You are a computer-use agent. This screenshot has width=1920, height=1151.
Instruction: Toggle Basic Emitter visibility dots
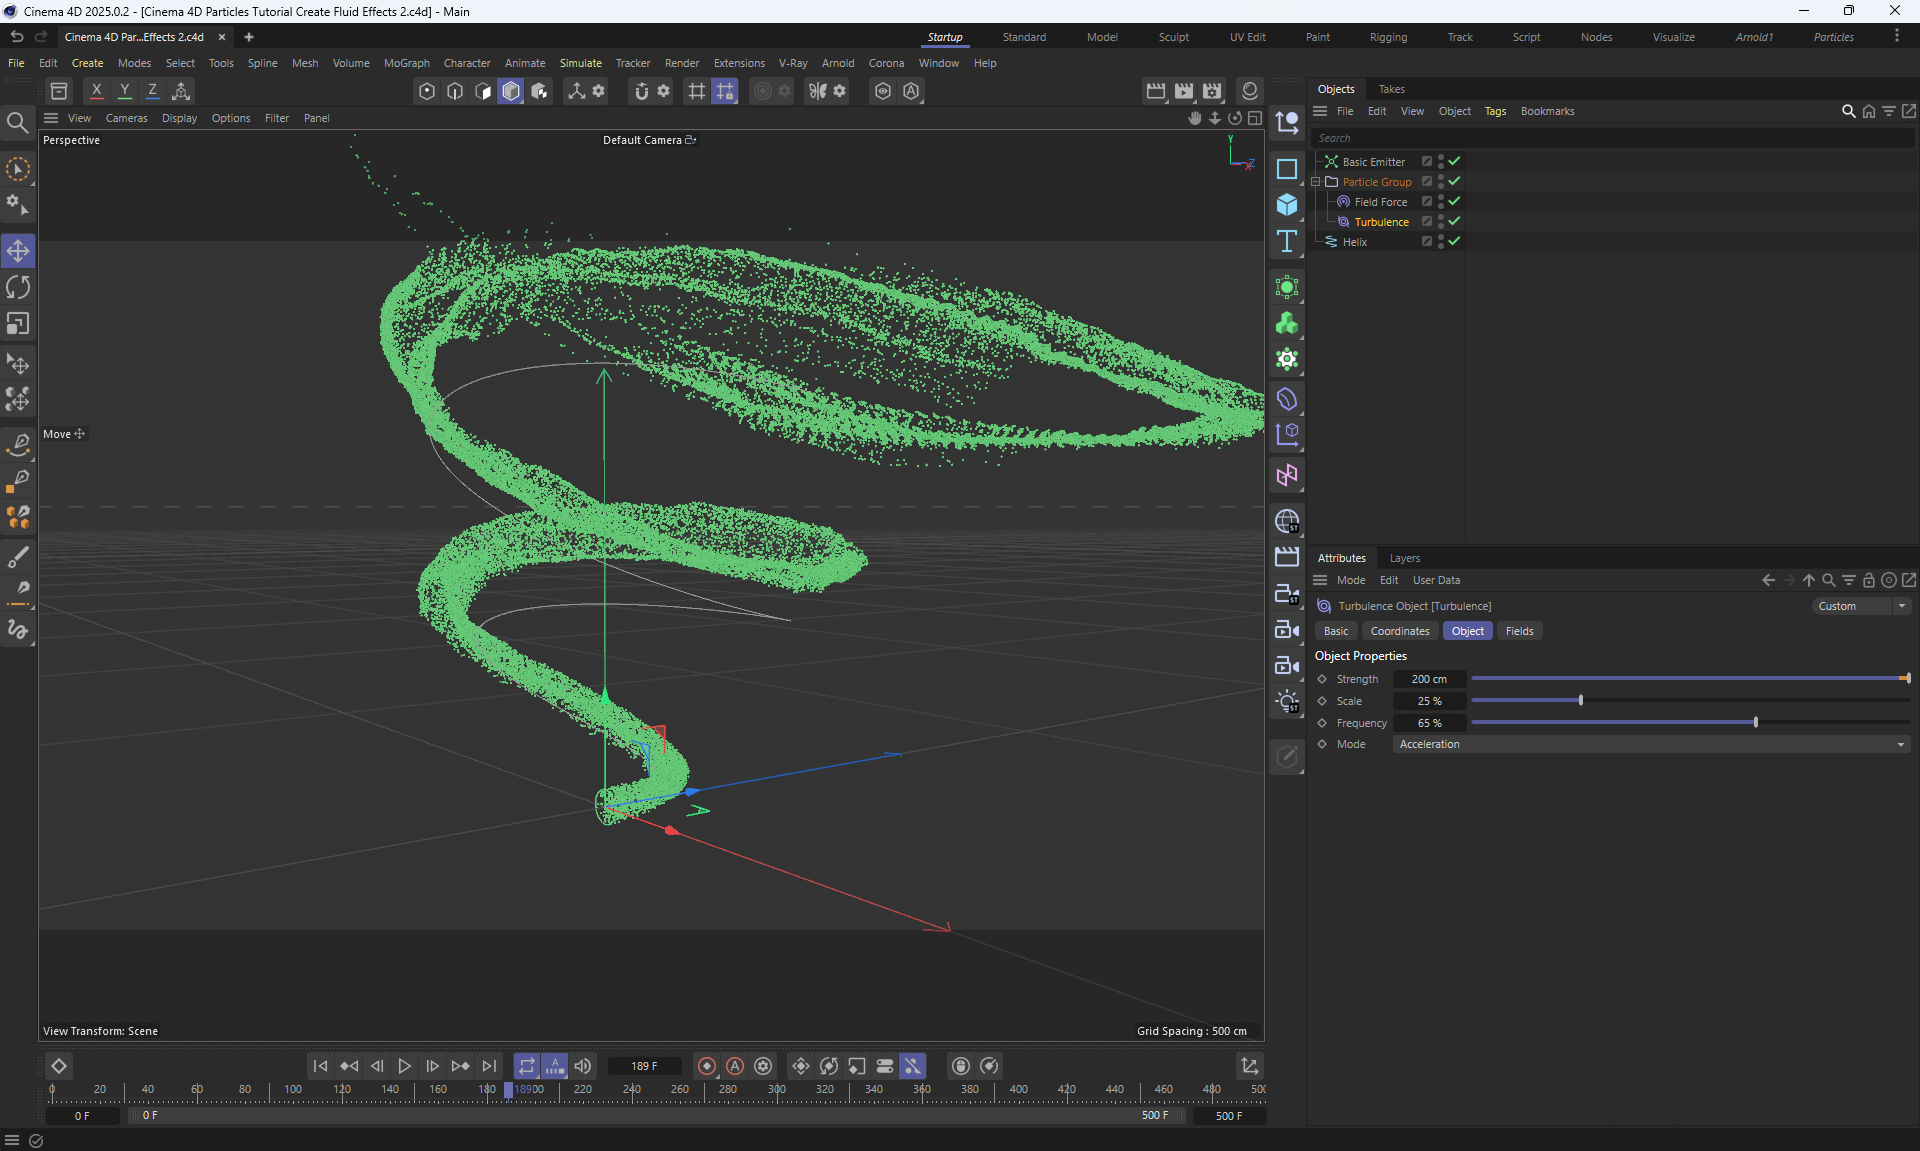[1441, 161]
